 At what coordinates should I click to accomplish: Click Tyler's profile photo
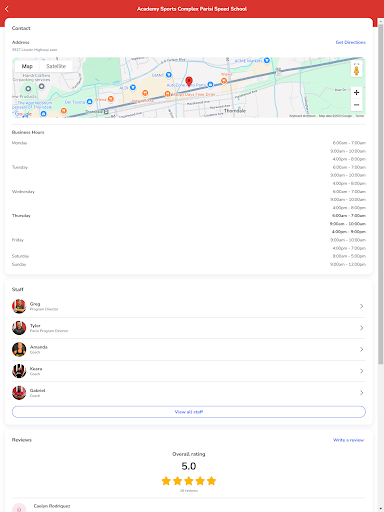coord(19,328)
